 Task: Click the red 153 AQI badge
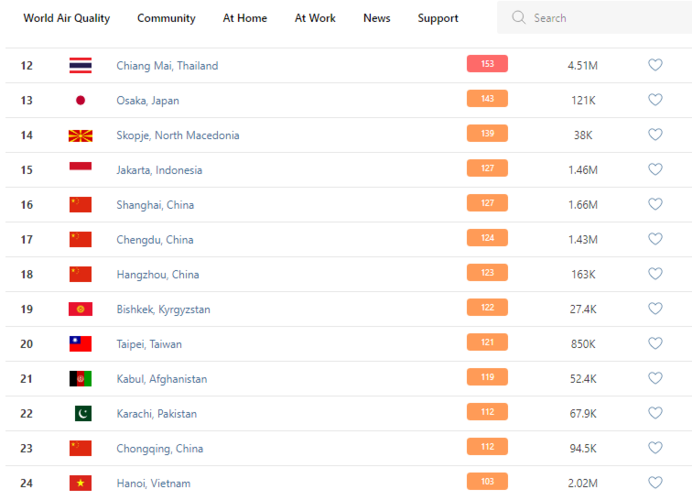487,64
